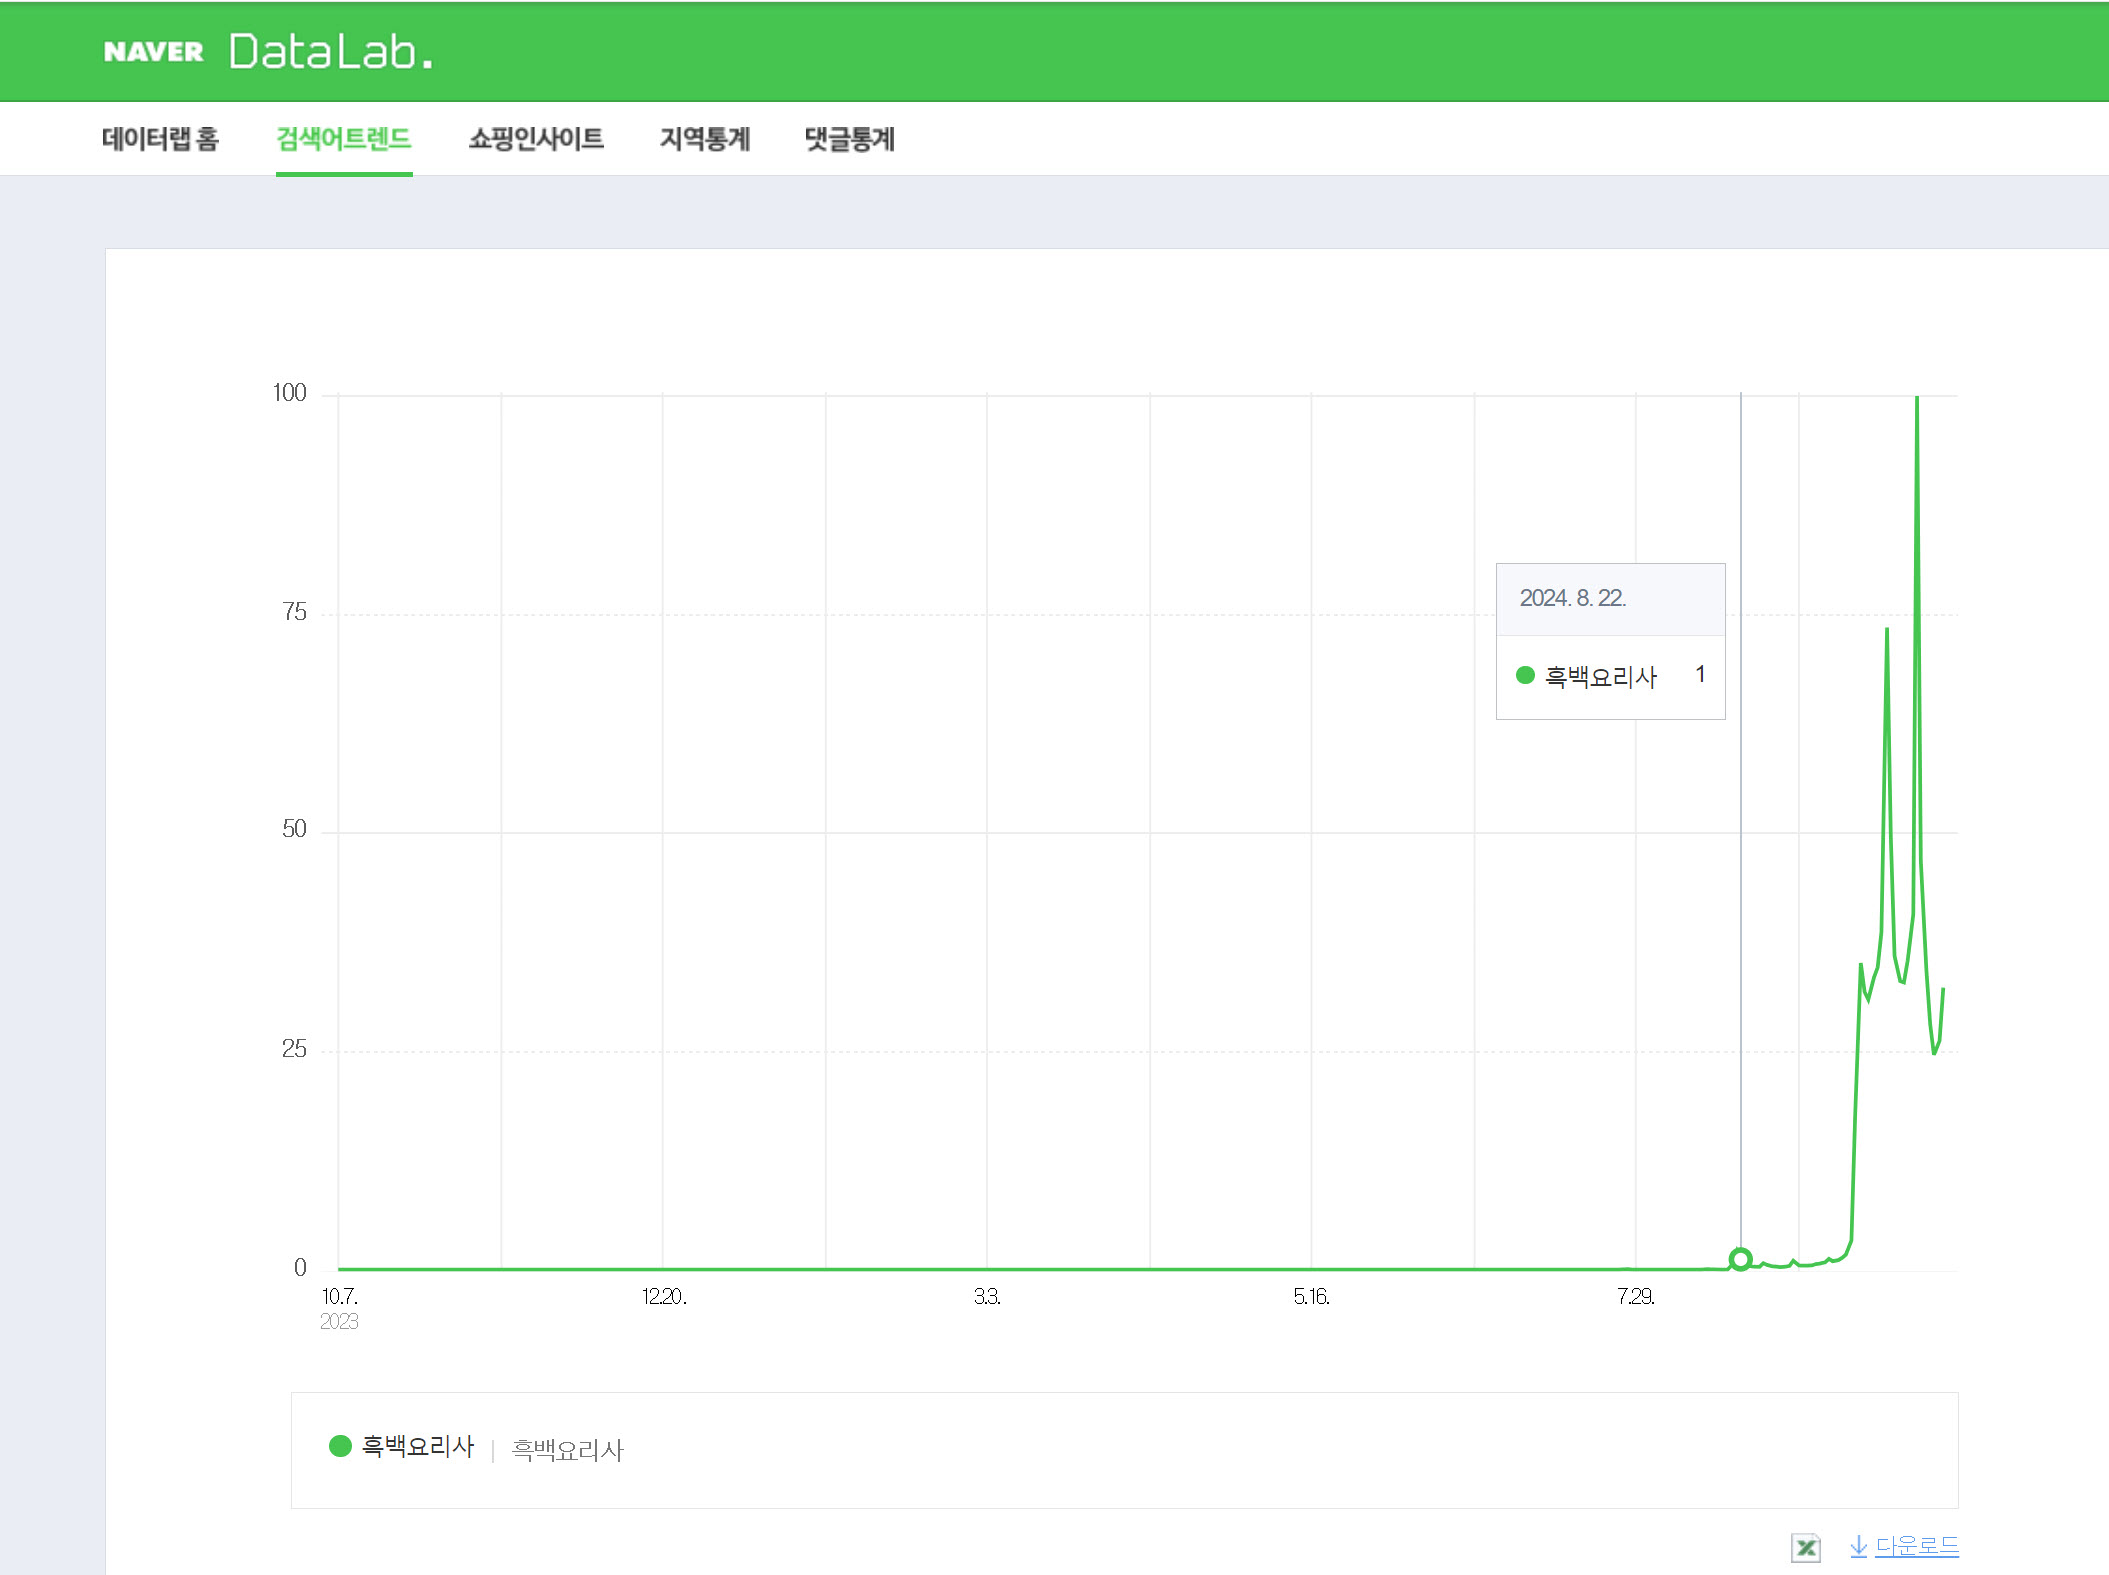Click the NAVER logo
This screenshot has height=1575, width=2109.
(153, 52)
